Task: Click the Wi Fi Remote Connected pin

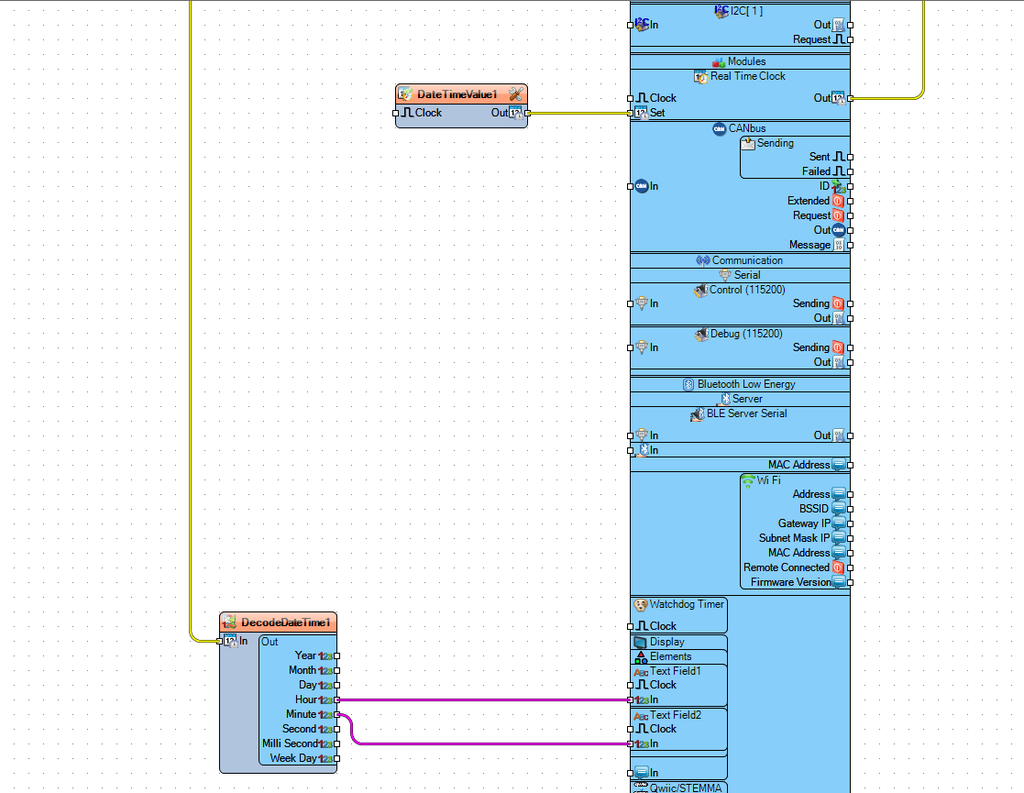Action: pos(850,568)
